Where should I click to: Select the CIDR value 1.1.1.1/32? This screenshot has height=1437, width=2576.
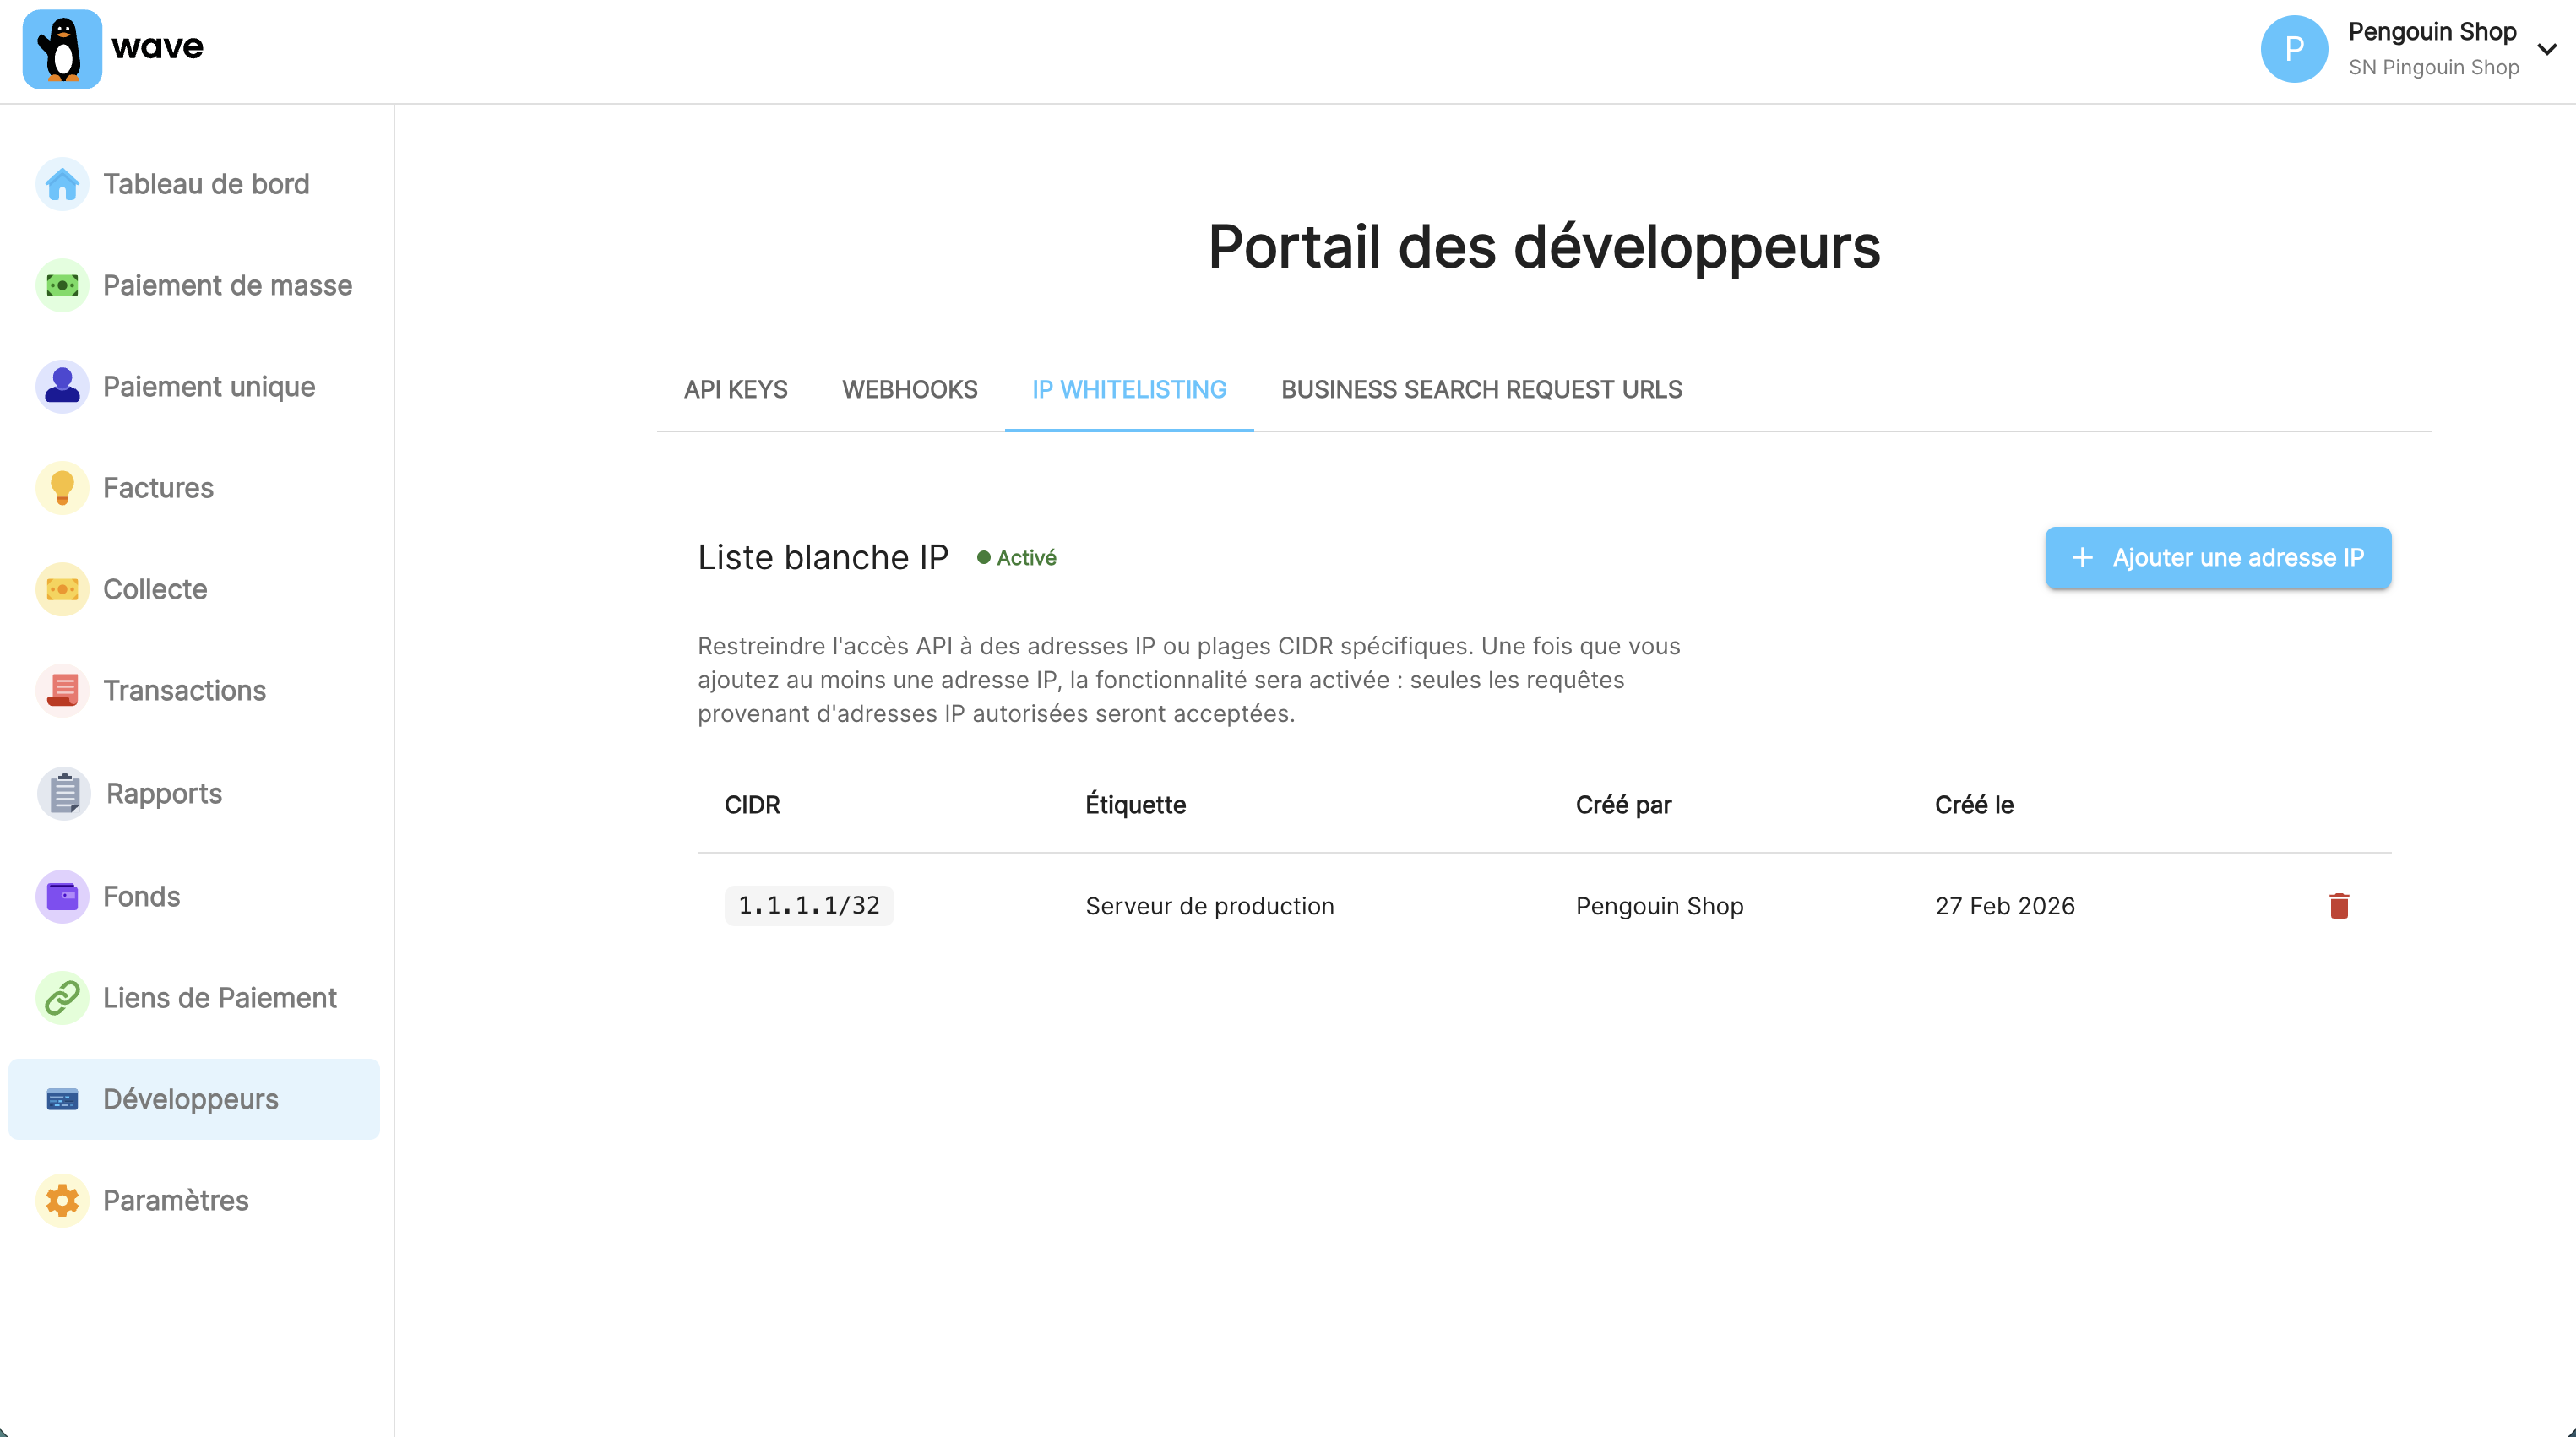click(809, 905)
